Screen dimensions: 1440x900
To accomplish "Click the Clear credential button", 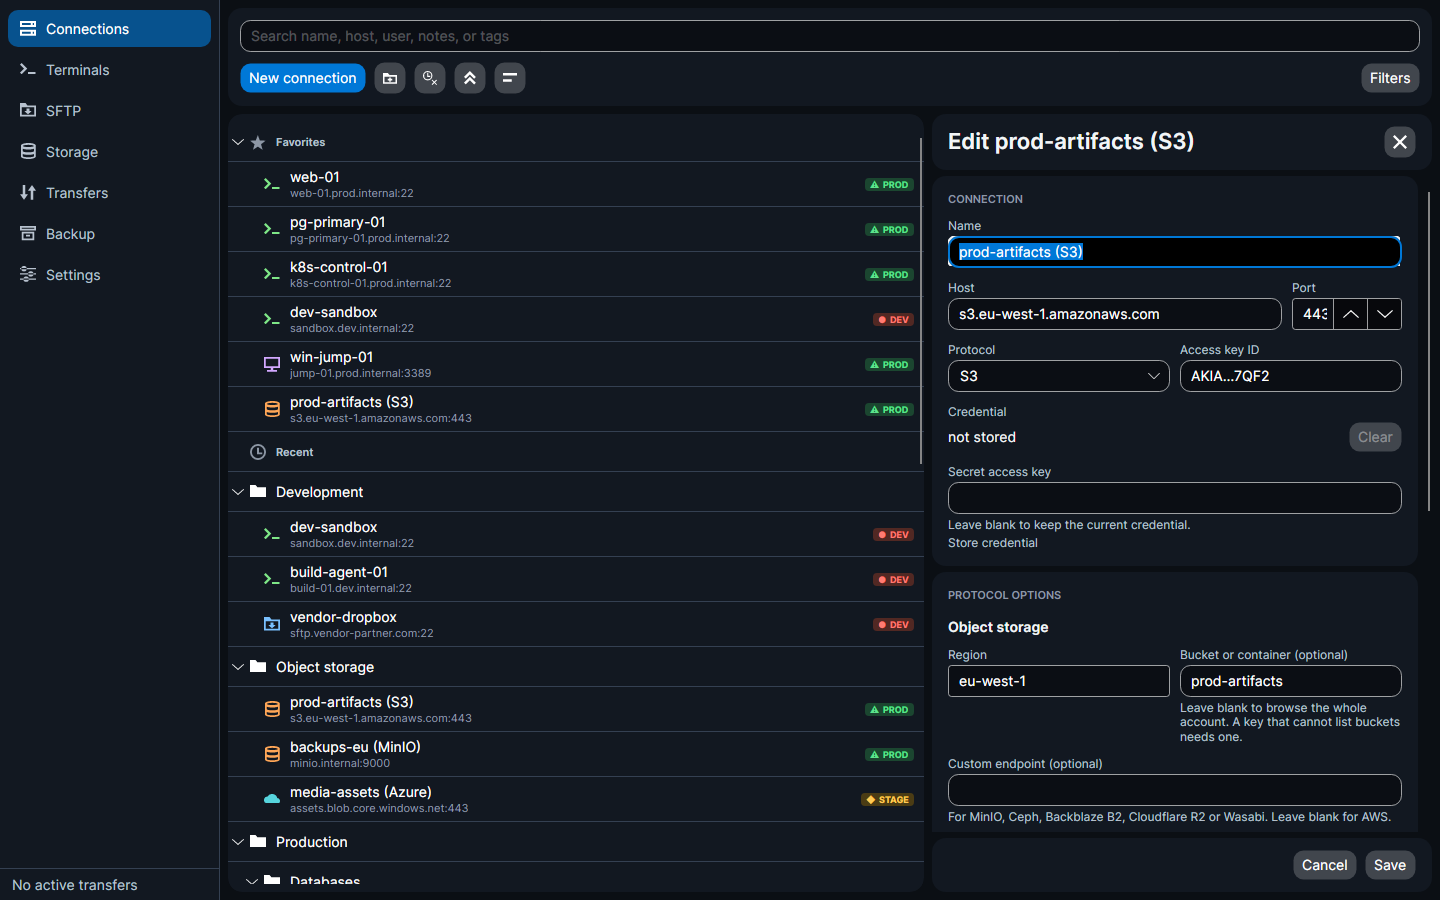I will point(1375,437).
